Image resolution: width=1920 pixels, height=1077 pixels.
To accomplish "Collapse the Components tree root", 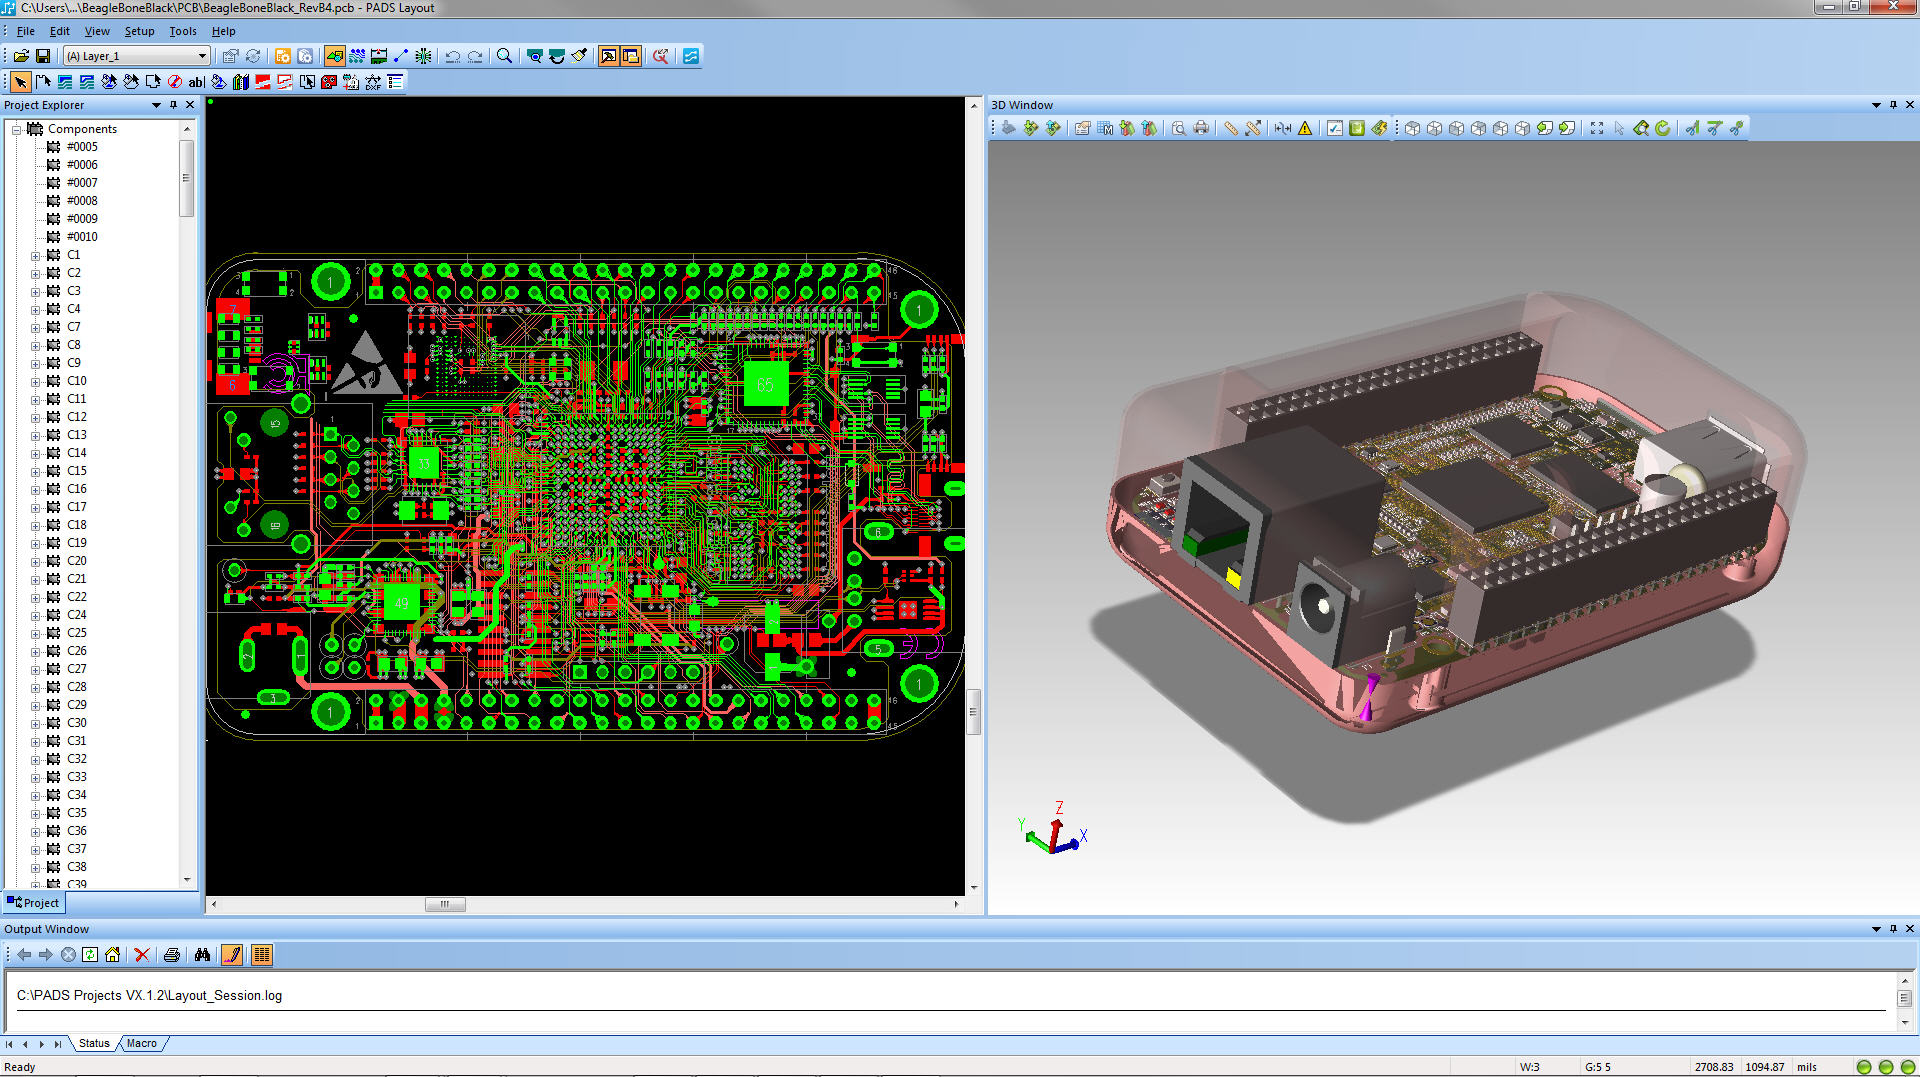I will coord(16,129).
